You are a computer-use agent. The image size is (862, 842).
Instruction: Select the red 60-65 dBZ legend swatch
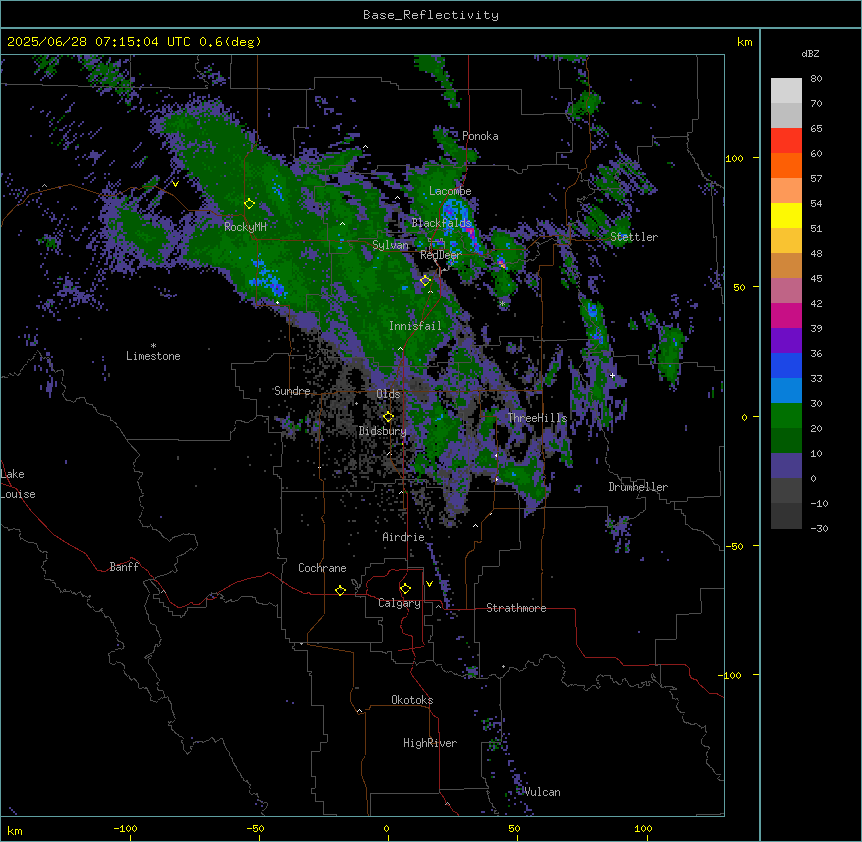click(x=786, y=141)
